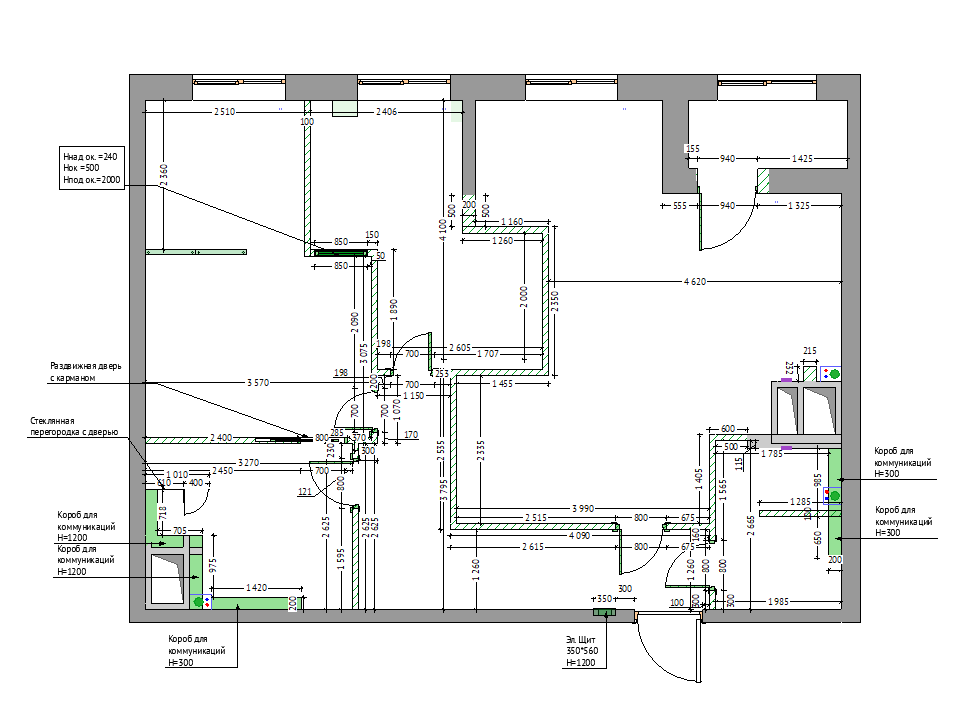This screenshot has width=979, height=713.
Task: Click the 1 420 green communications box along bottom wall
Action: pos(257,603)
